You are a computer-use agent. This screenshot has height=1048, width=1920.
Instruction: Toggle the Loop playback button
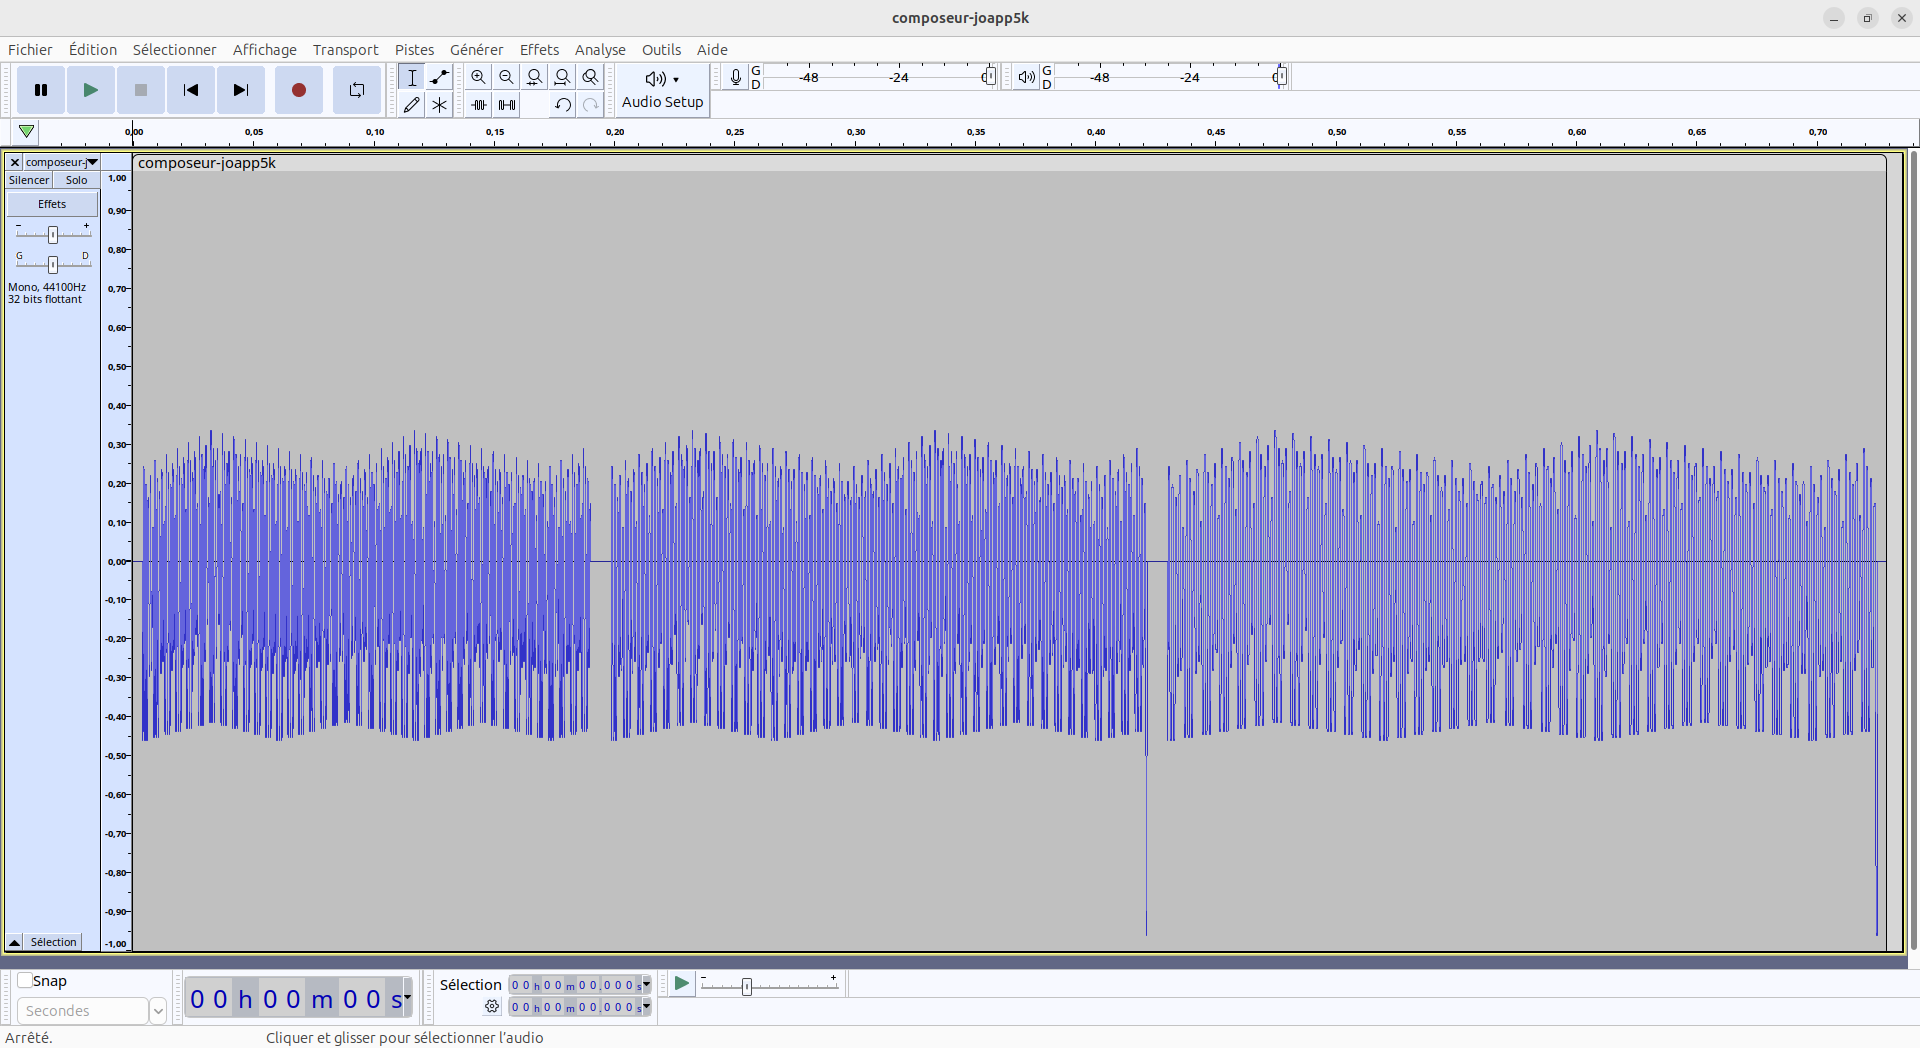point(356,90)
